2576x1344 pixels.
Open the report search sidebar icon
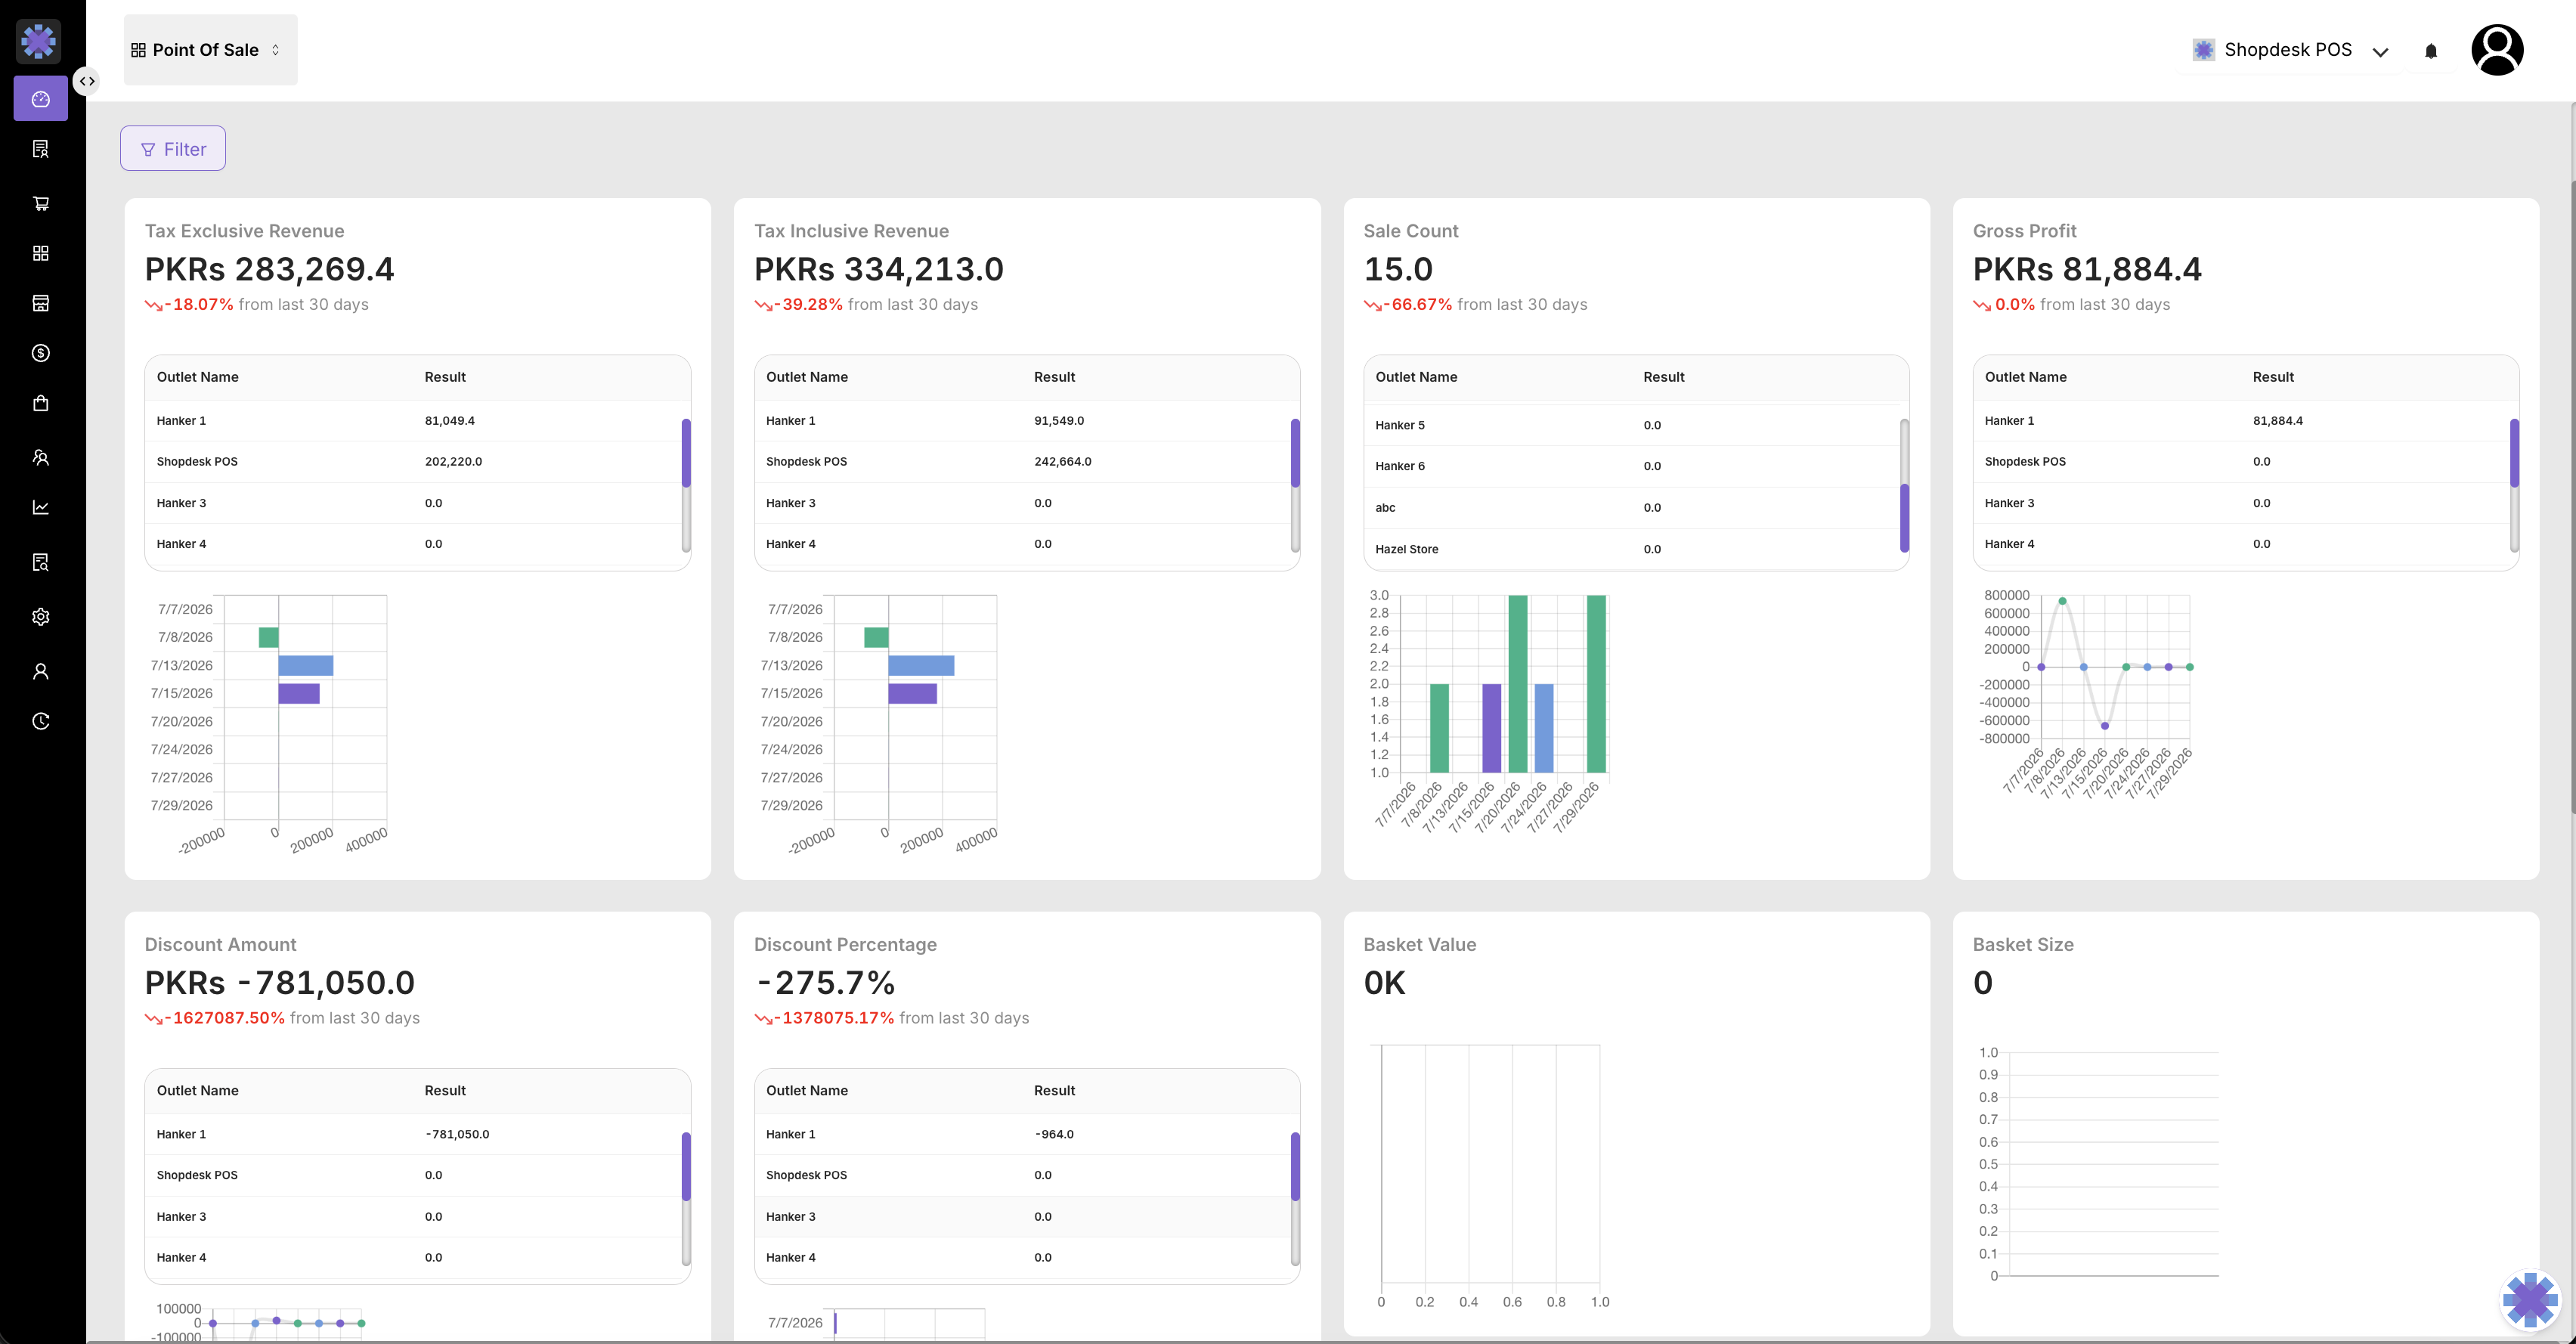click(41, 562)
